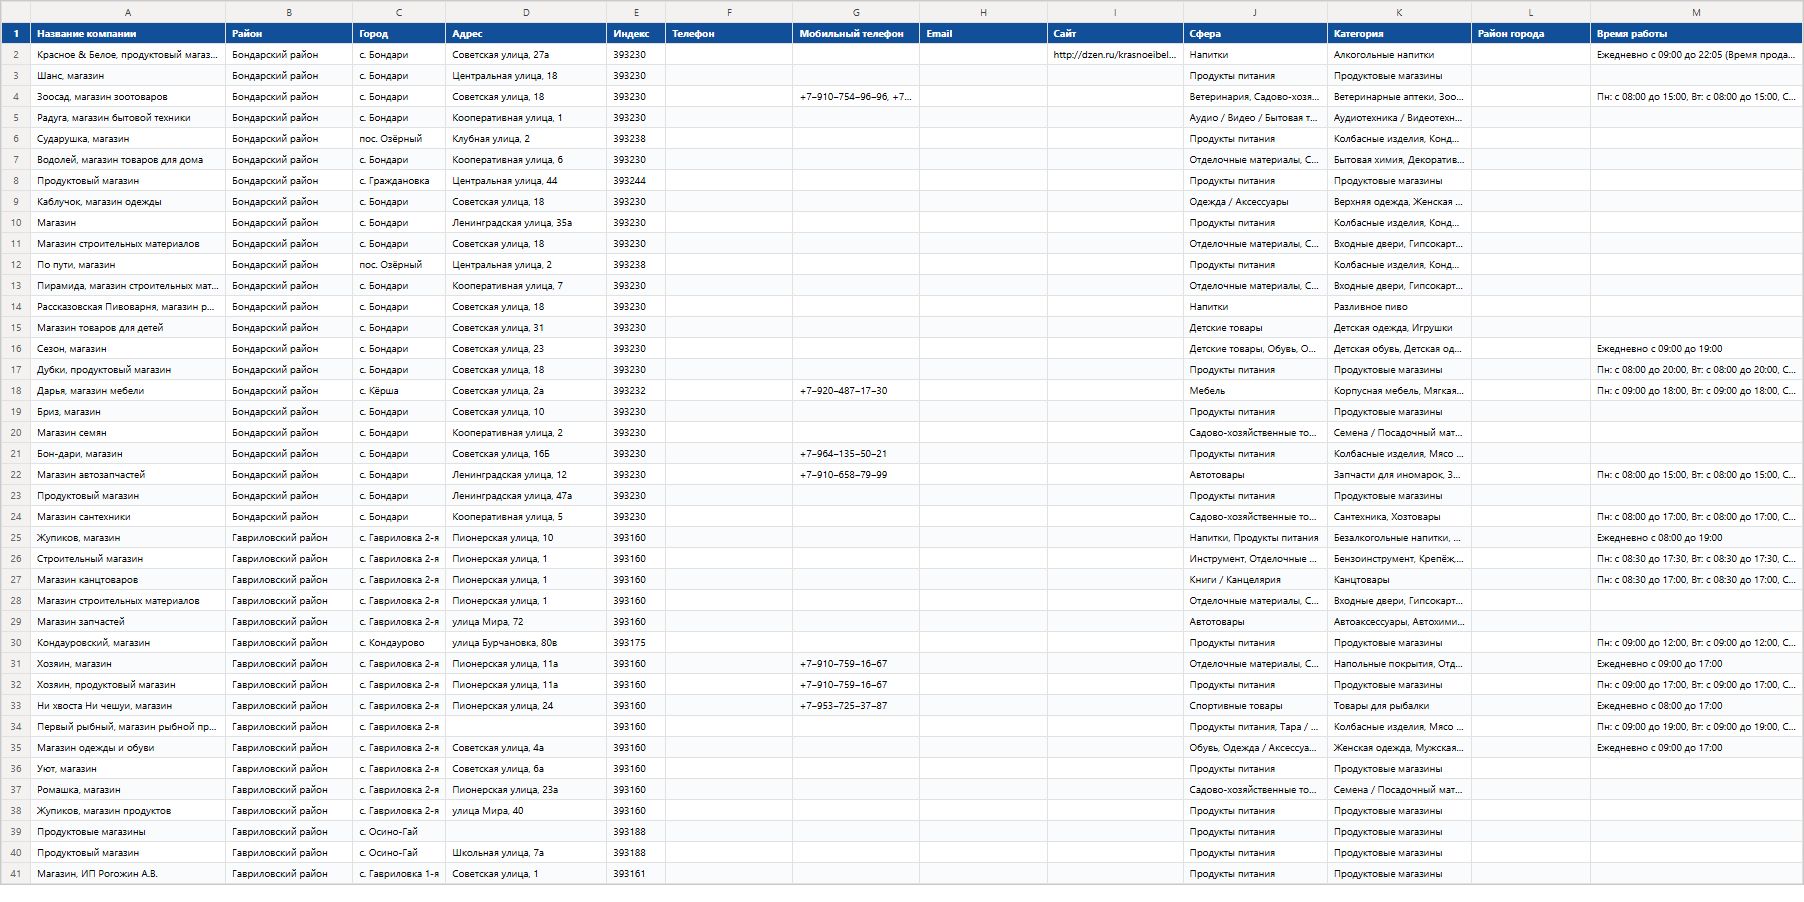Select the 'Разливное пиво' category cell
Viewport: 1804px width, 902px height.
(1399, 306)
